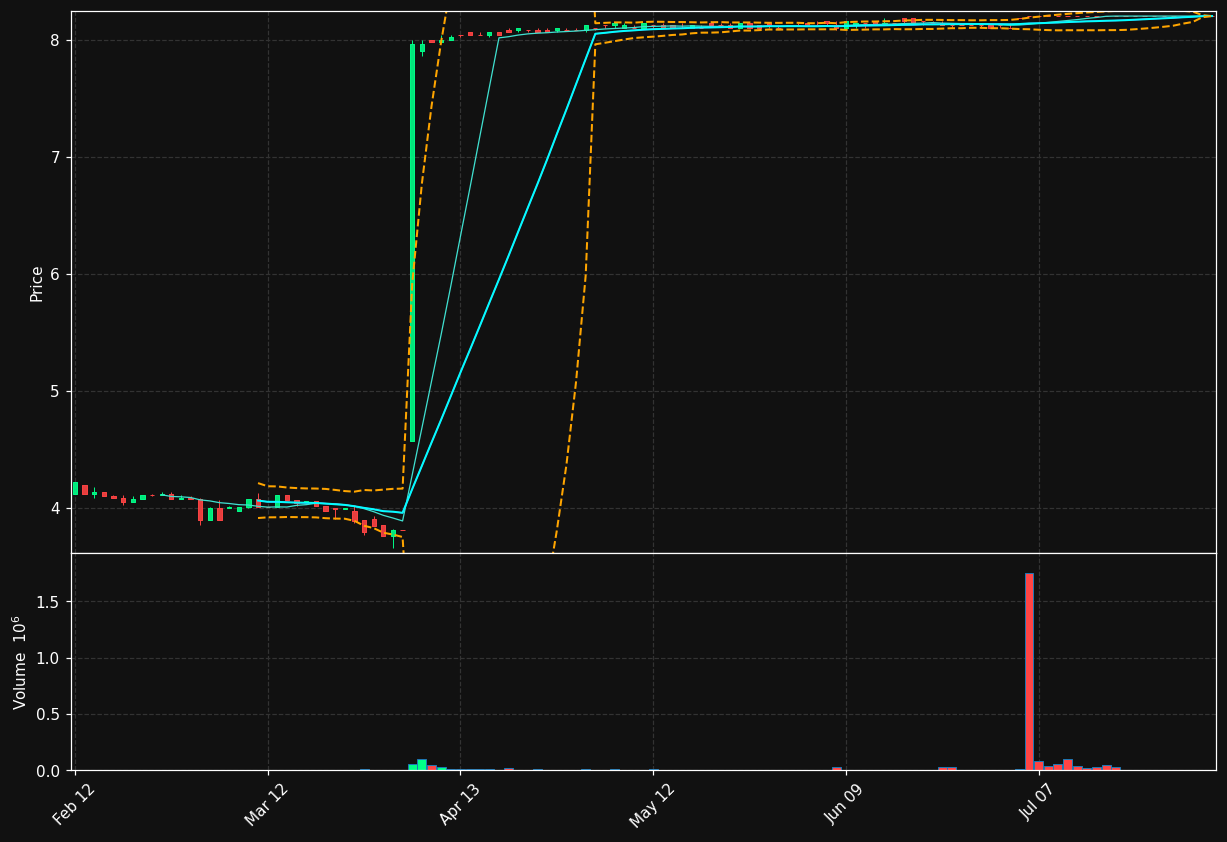Click volume axis label 1.5
Image resolution: width=1227 pixels, height=842 pixels.
[x=49, y=602]
